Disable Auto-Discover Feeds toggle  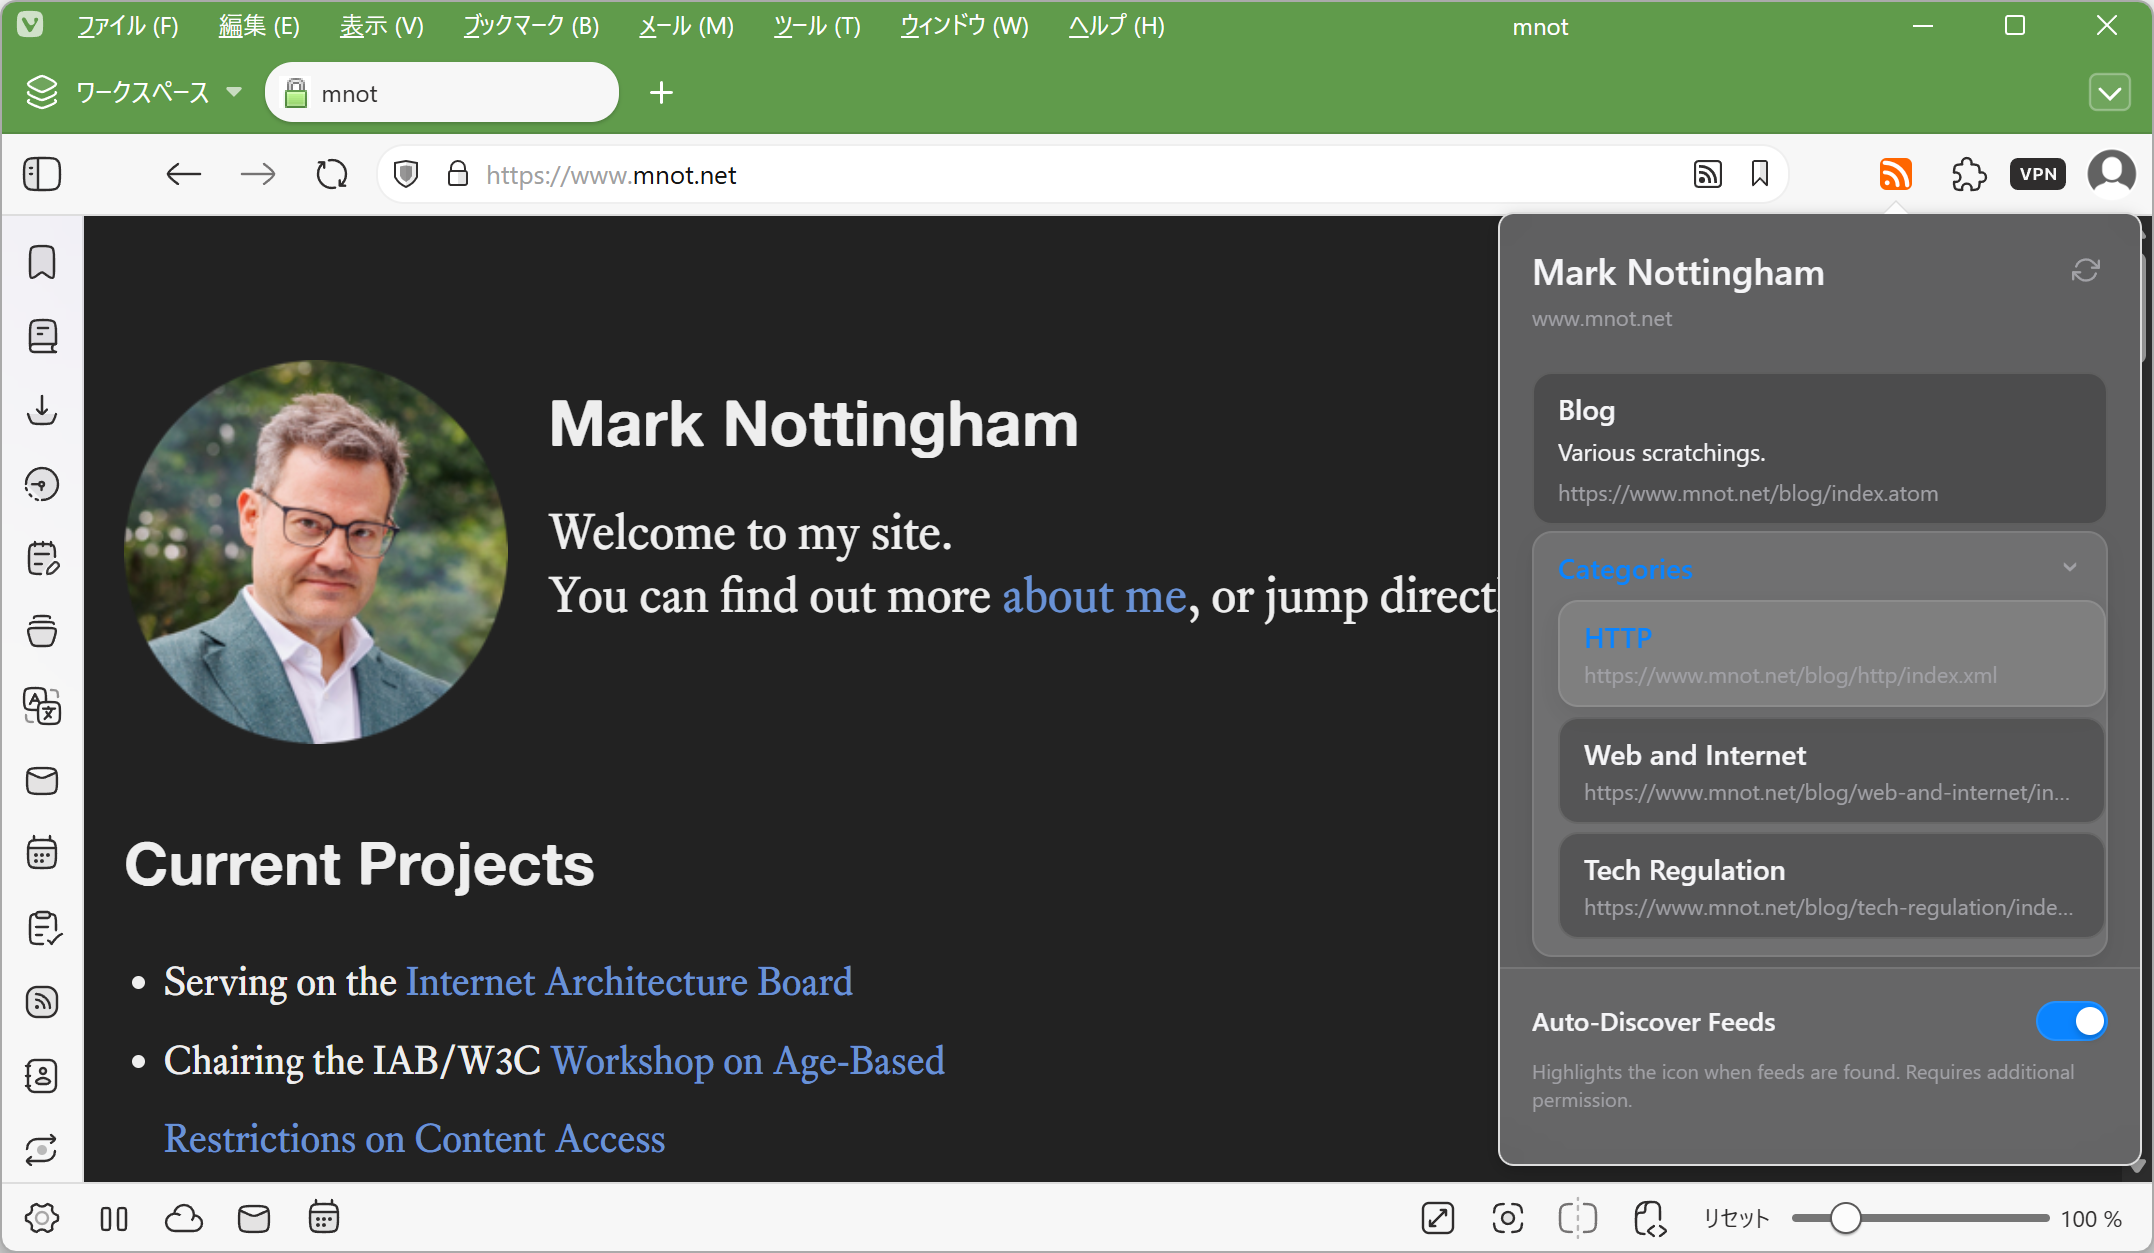point(2071,1021)
